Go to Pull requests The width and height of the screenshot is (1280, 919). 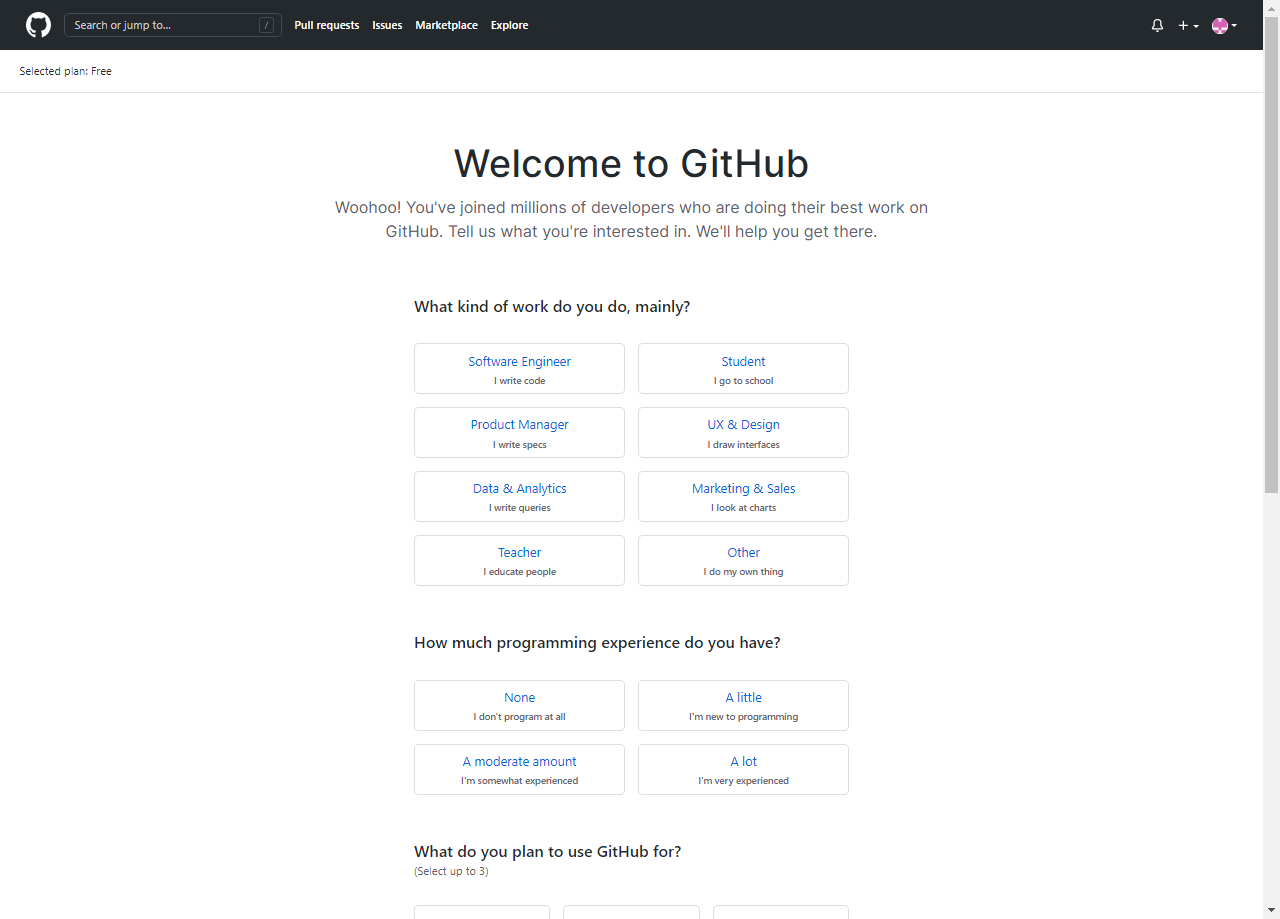[x=326, y=25]
